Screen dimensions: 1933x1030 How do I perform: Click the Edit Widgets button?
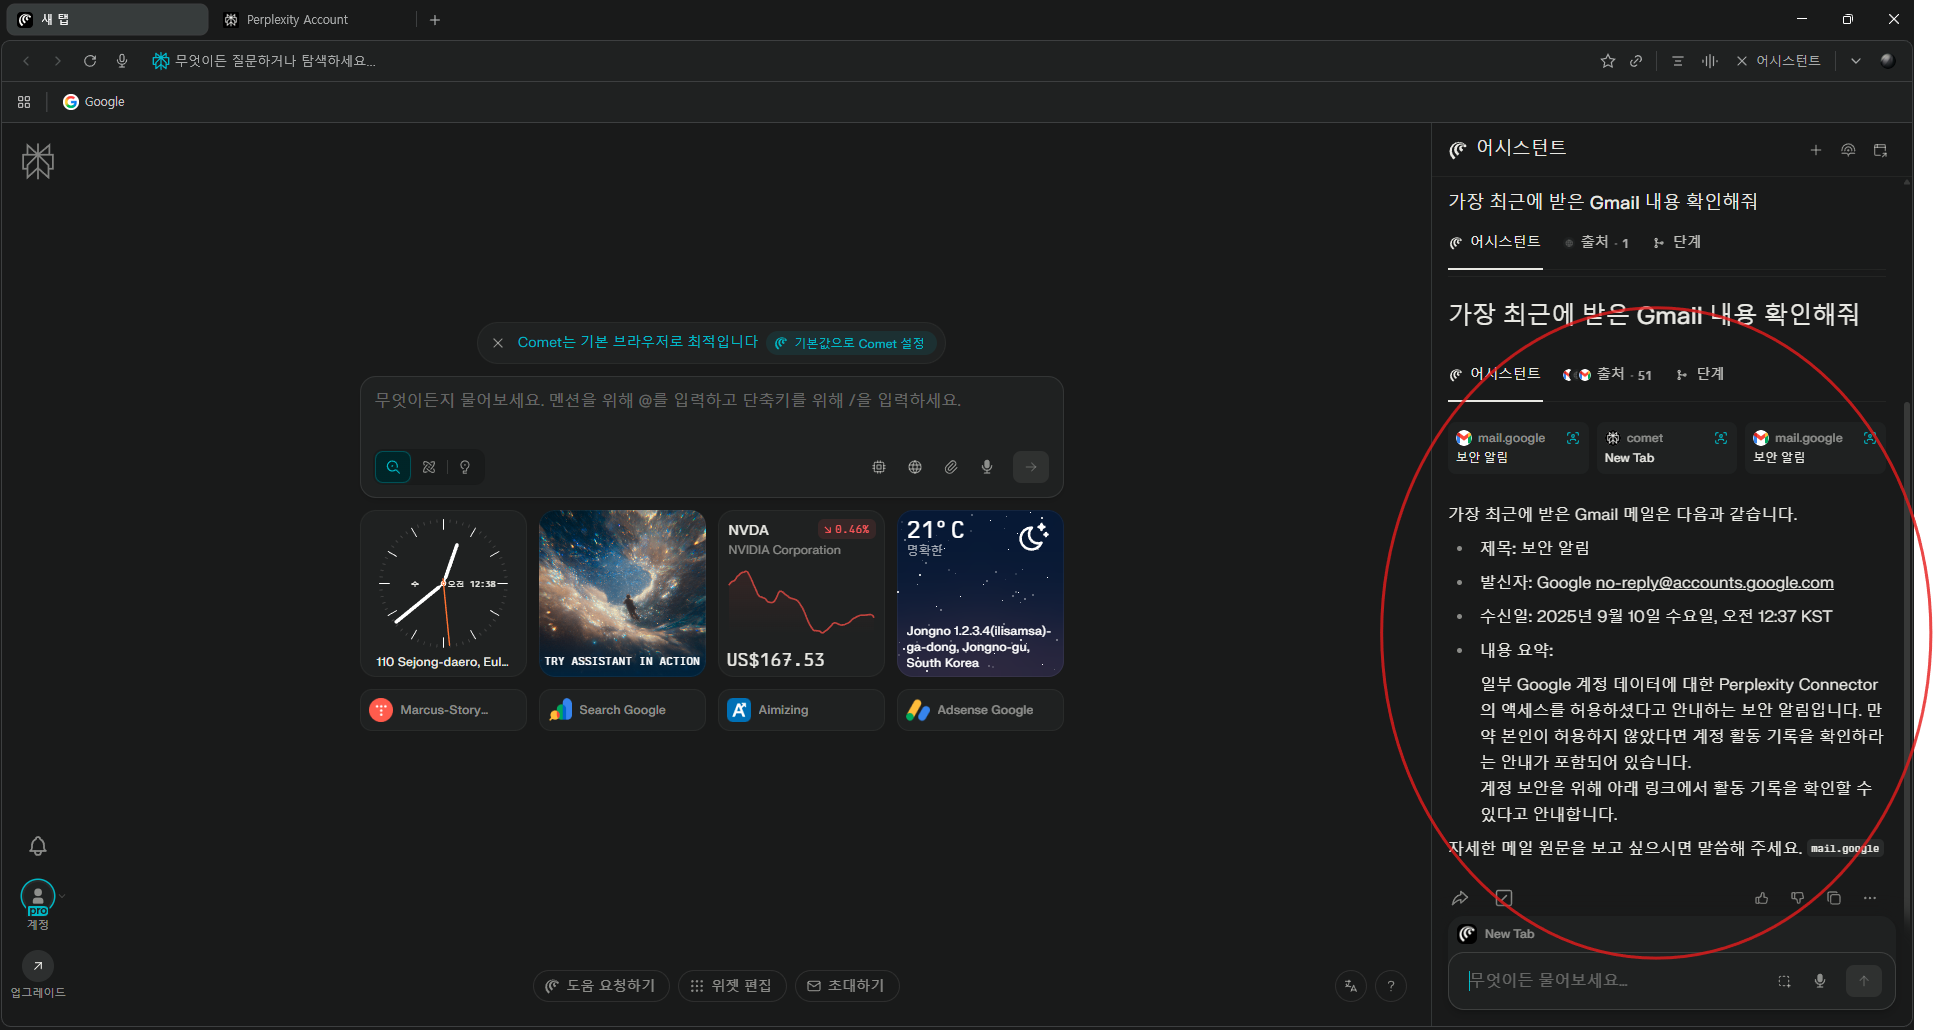(732, 986)
